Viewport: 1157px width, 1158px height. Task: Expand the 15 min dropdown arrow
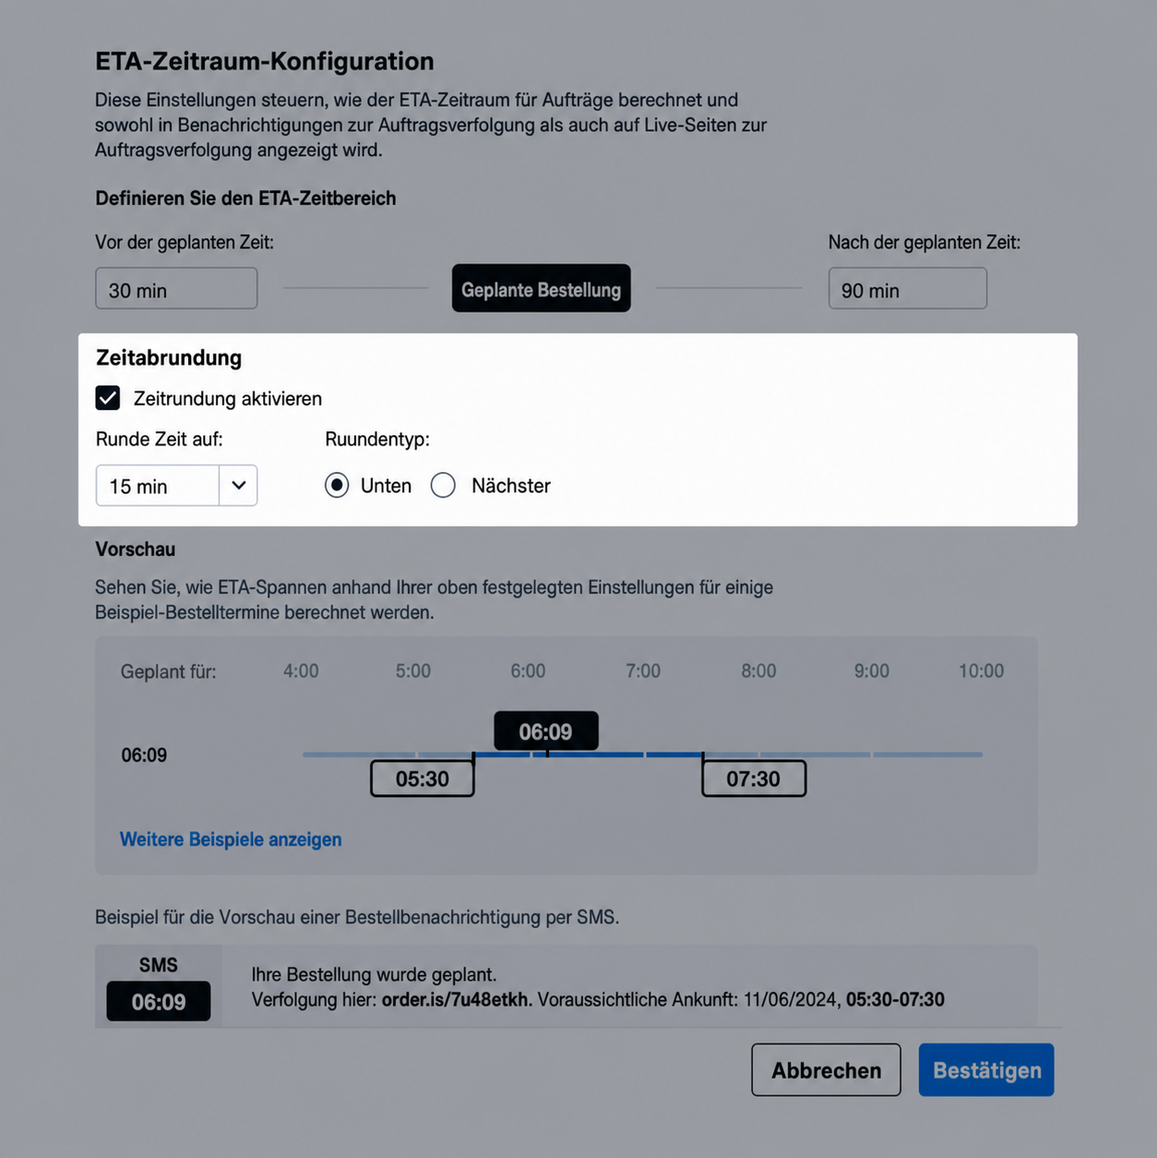[238, 485]
